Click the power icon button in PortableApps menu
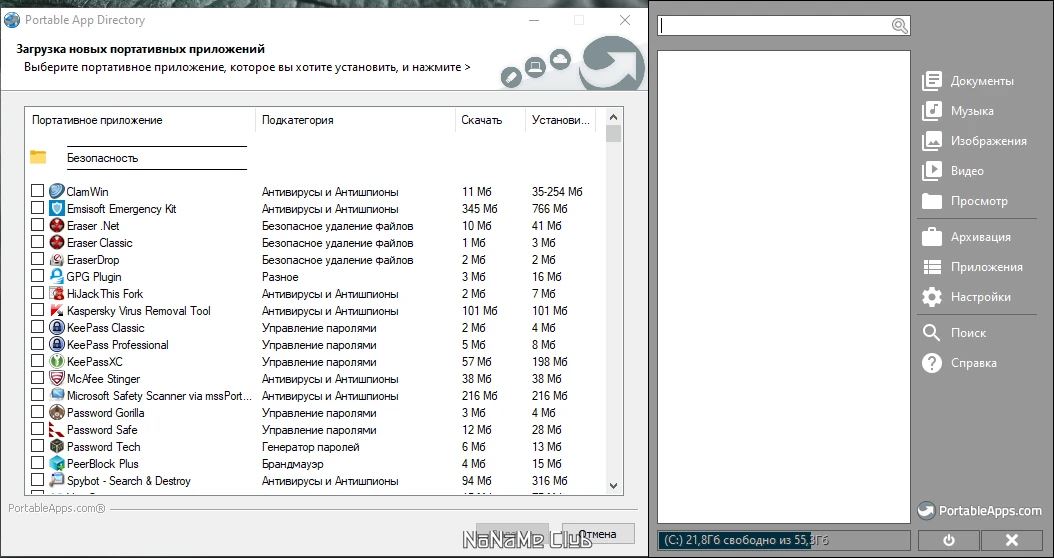Viewport: 1054px width, 558px height. coord(948,541)
